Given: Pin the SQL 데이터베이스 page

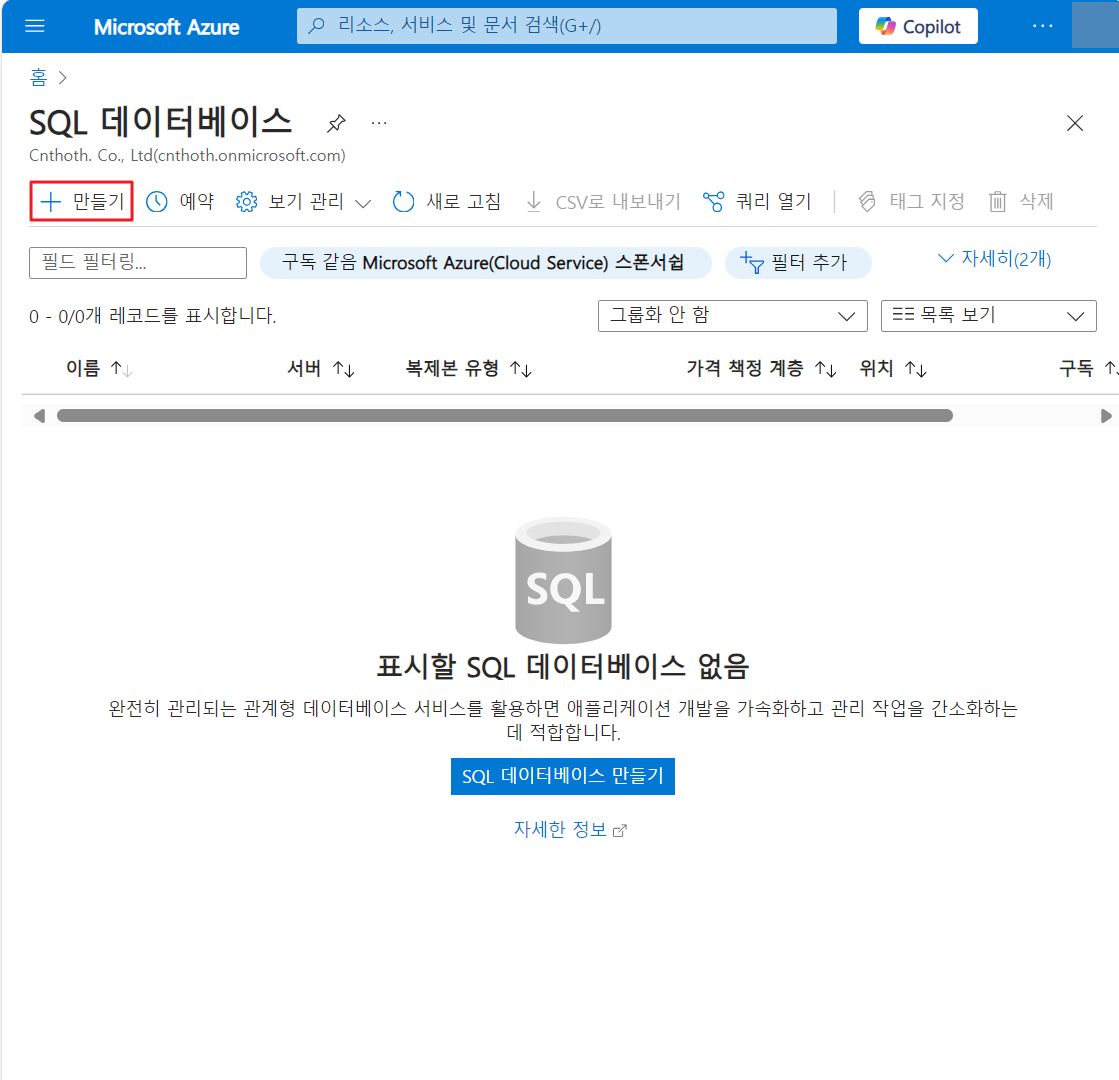Looking at the screenshot, I should (336, 123).
